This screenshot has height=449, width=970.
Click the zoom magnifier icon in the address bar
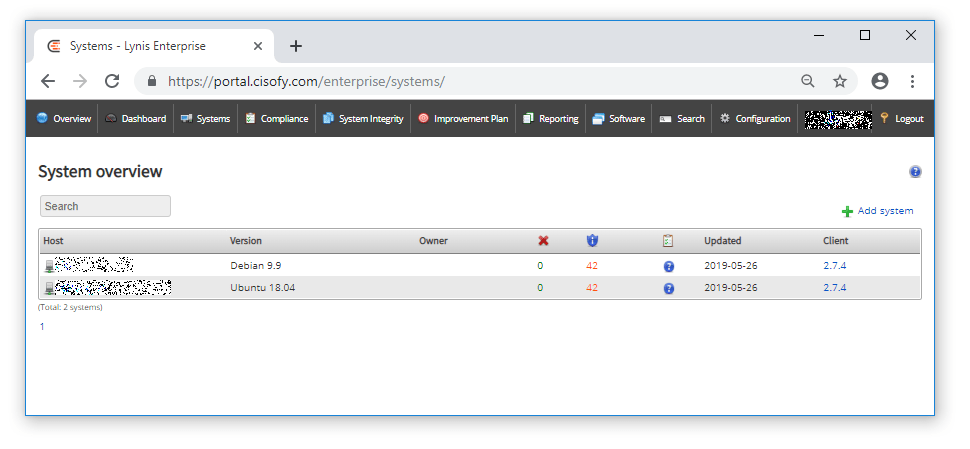click(807, 81)
